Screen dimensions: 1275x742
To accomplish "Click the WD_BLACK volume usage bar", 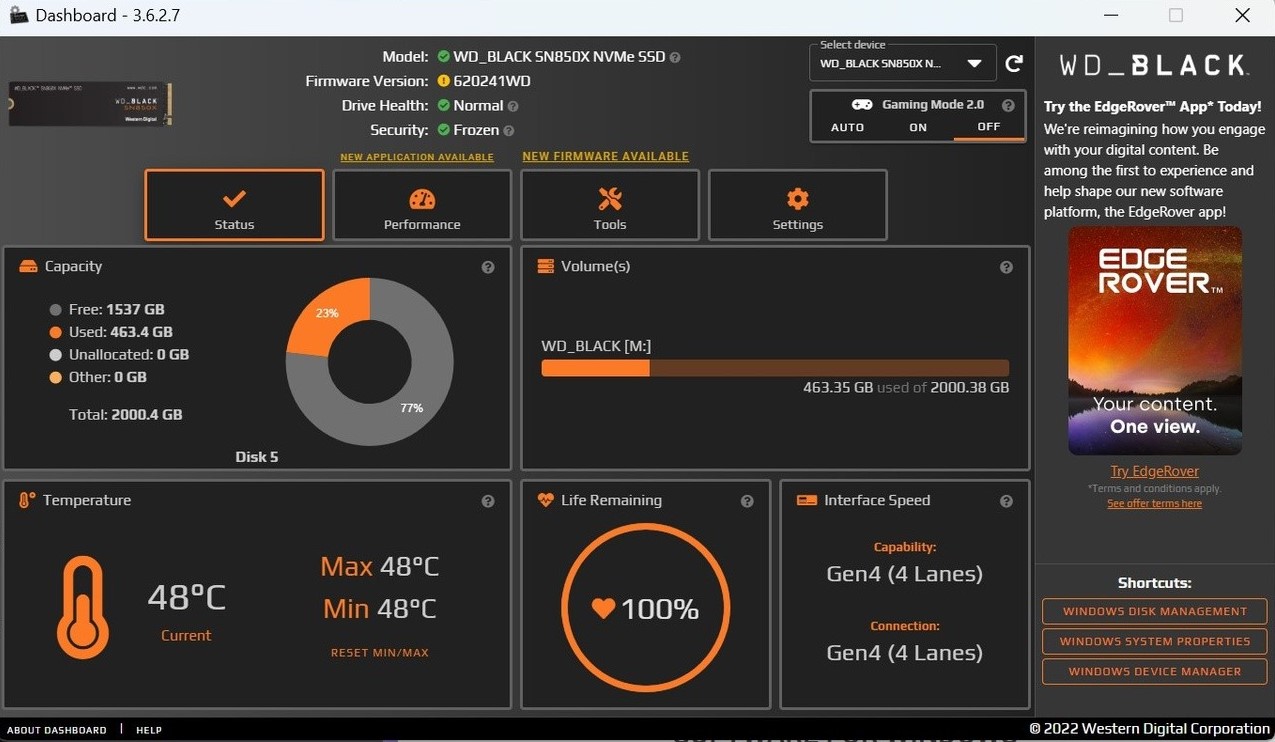I will pyautogui.click(x=775, y=367).
